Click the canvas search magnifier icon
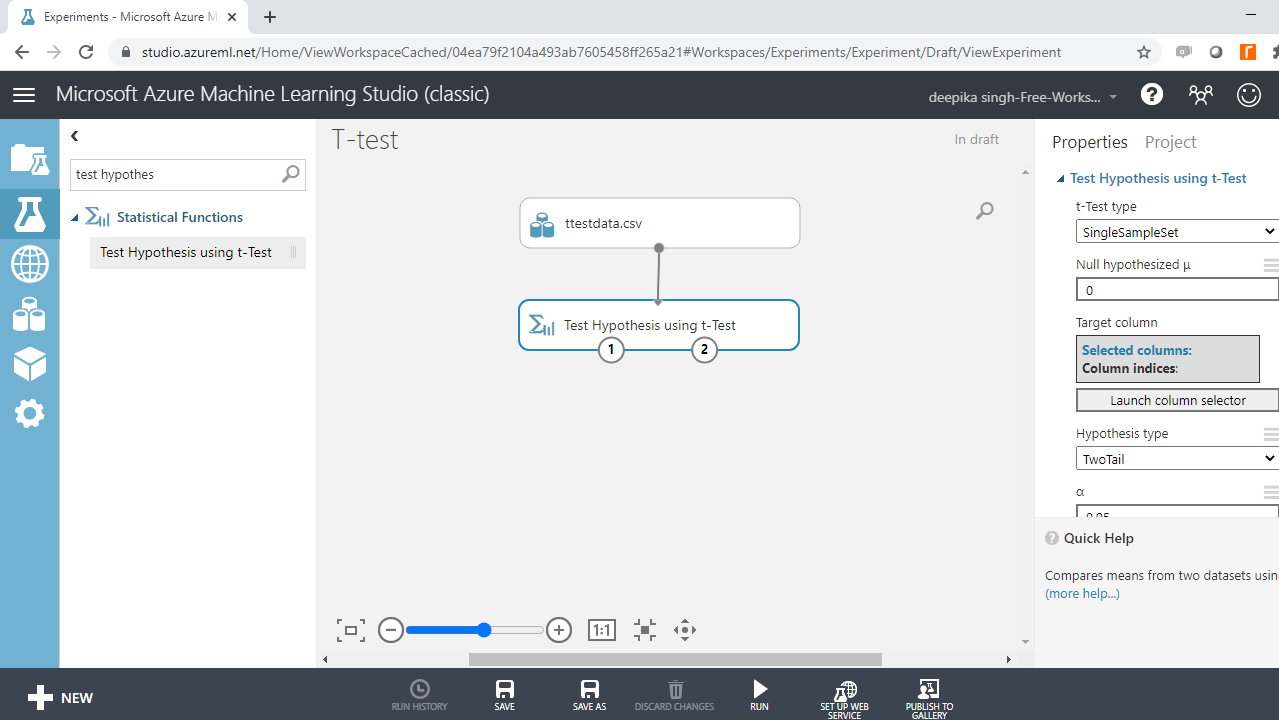The width and height of the screenshot is (1279, 720). pos(985,210)
